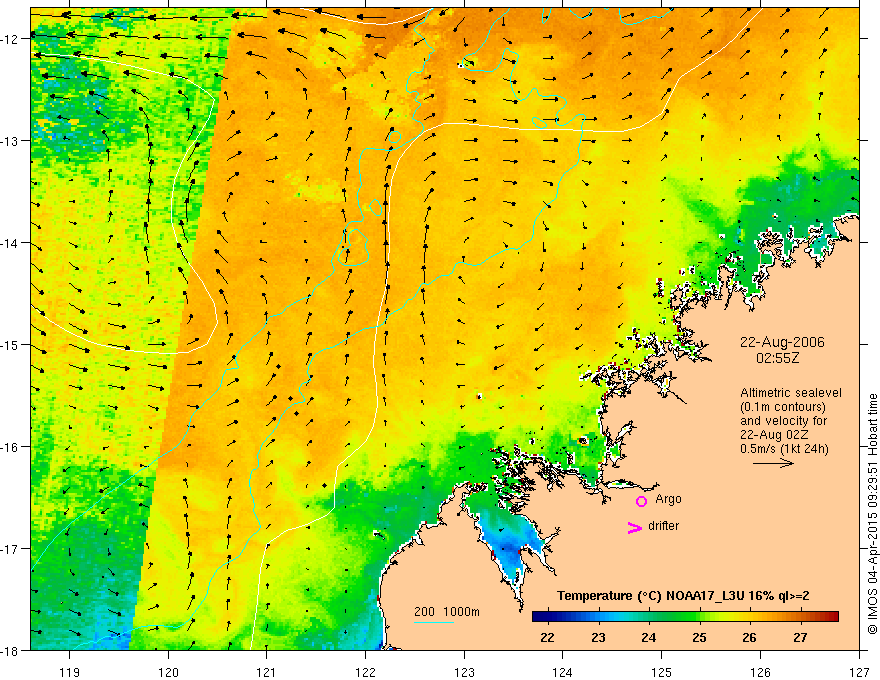Click the IMOS copyright timestamp text
Image resolution: width=880 pixels, height=680 pixels.
pyautogui.click(x=872, y=514)
